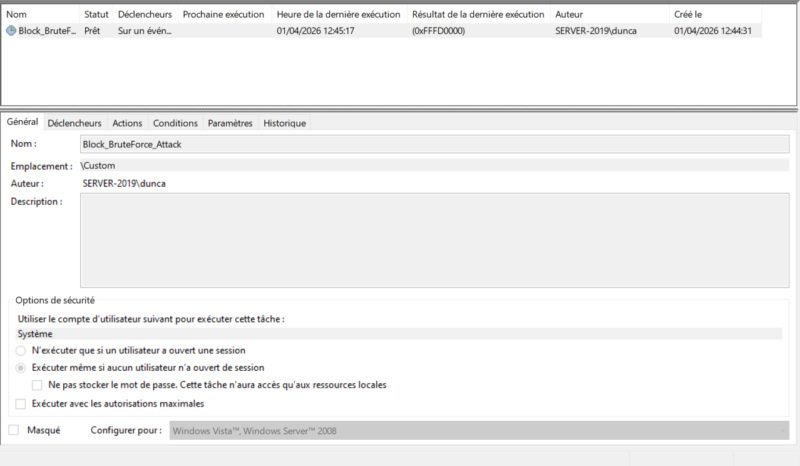Select 'Exécuter même si aucun utilisateur' radio button
Image resolution: width=800 pixels, height=466 pixels.
22,368
